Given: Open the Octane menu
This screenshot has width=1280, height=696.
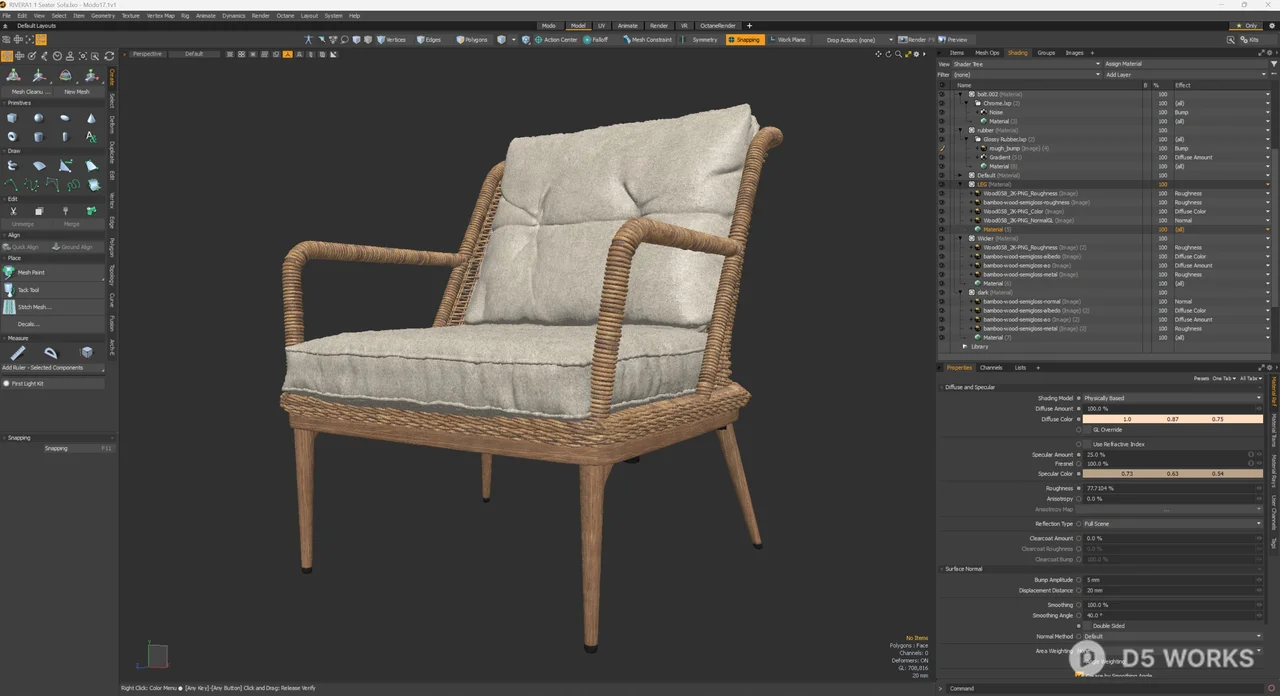Looking at the screenshot, I should click(x=285, y=16).
